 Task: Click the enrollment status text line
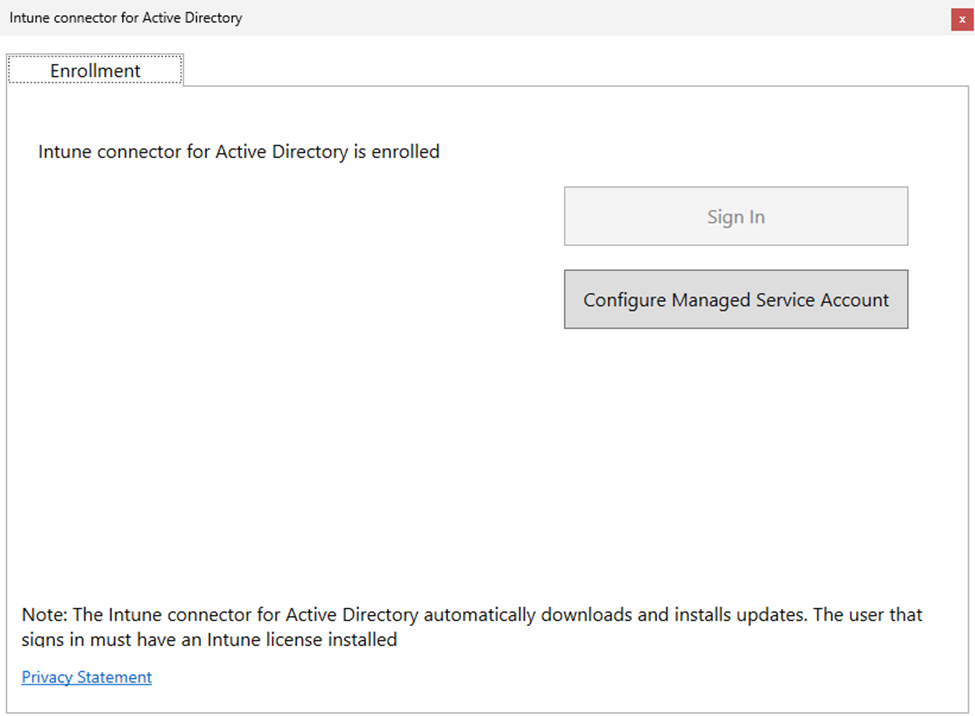click(x=239, y=152)
